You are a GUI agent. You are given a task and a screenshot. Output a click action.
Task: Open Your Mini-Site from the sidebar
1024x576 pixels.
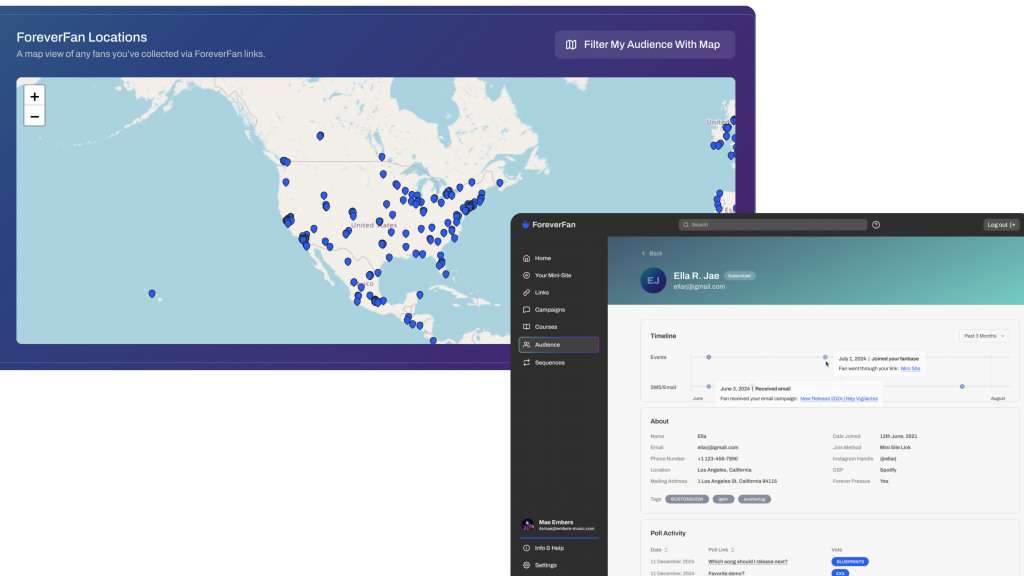click(553, 275)
